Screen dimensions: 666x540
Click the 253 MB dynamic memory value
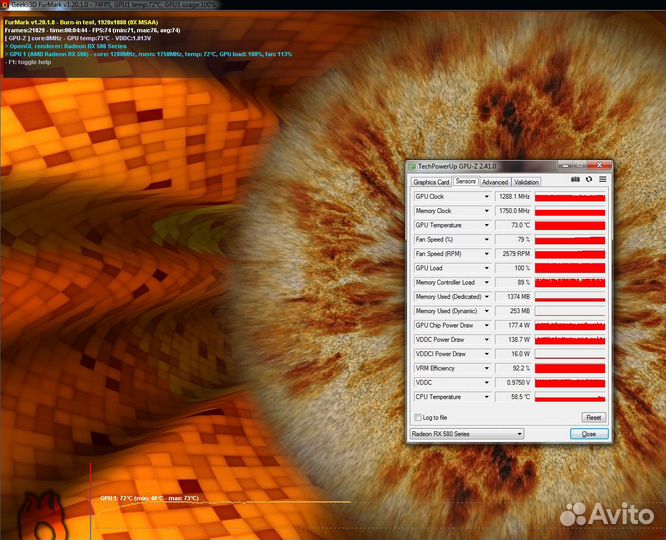[x=513, y=311]
